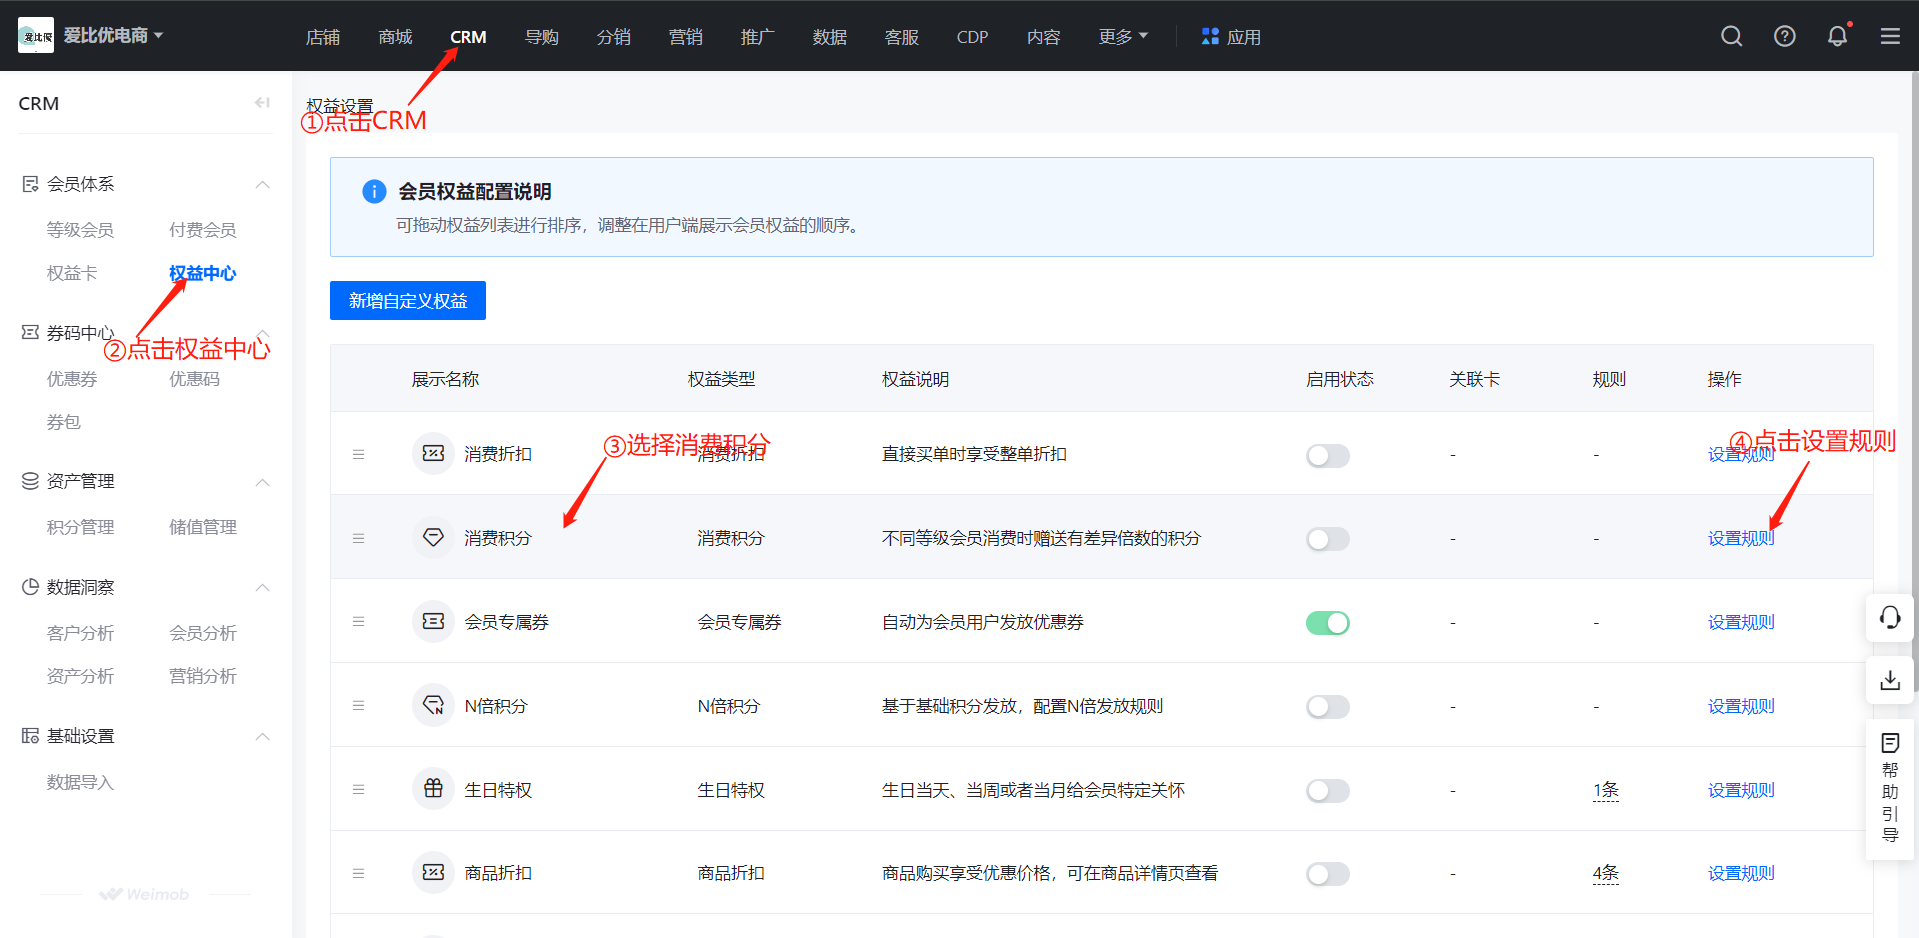Image resolution: width=1919 pixels, height=938 pixels.
Task: Open the 更多 dropdown in top nav
Action: coord(1123,37)
